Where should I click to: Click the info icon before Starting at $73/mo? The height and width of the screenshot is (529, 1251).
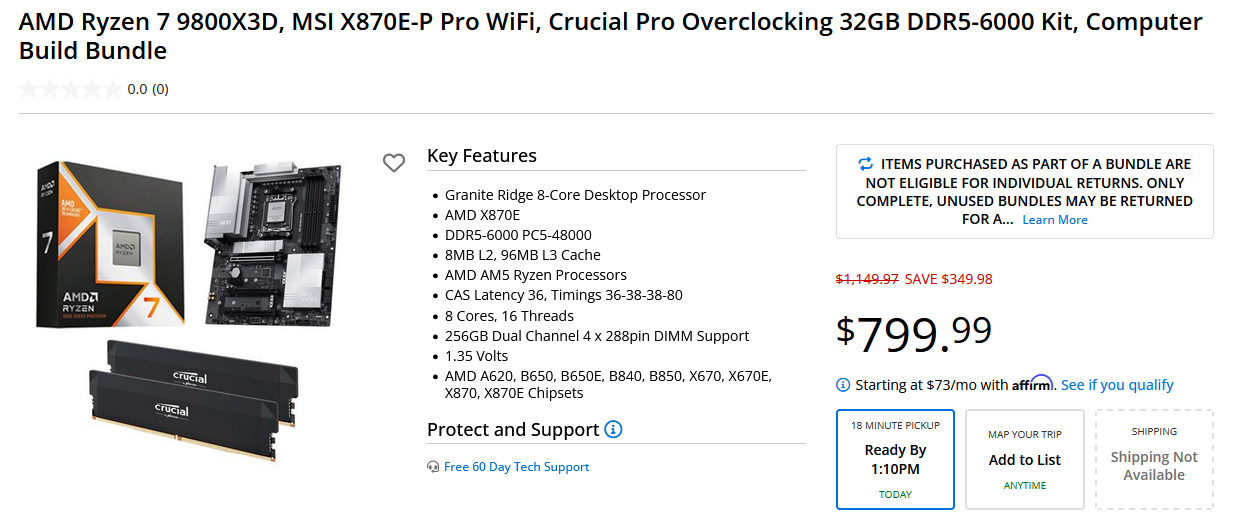coord(843,385)
